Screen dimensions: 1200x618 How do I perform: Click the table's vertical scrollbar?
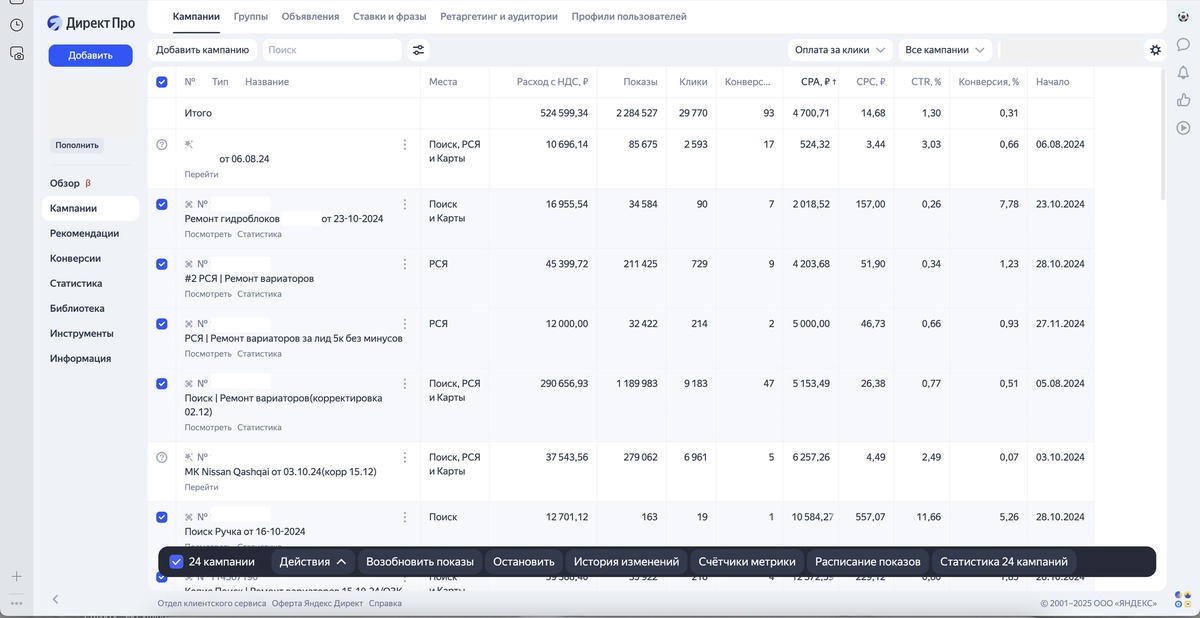(x=1163, y=135)
